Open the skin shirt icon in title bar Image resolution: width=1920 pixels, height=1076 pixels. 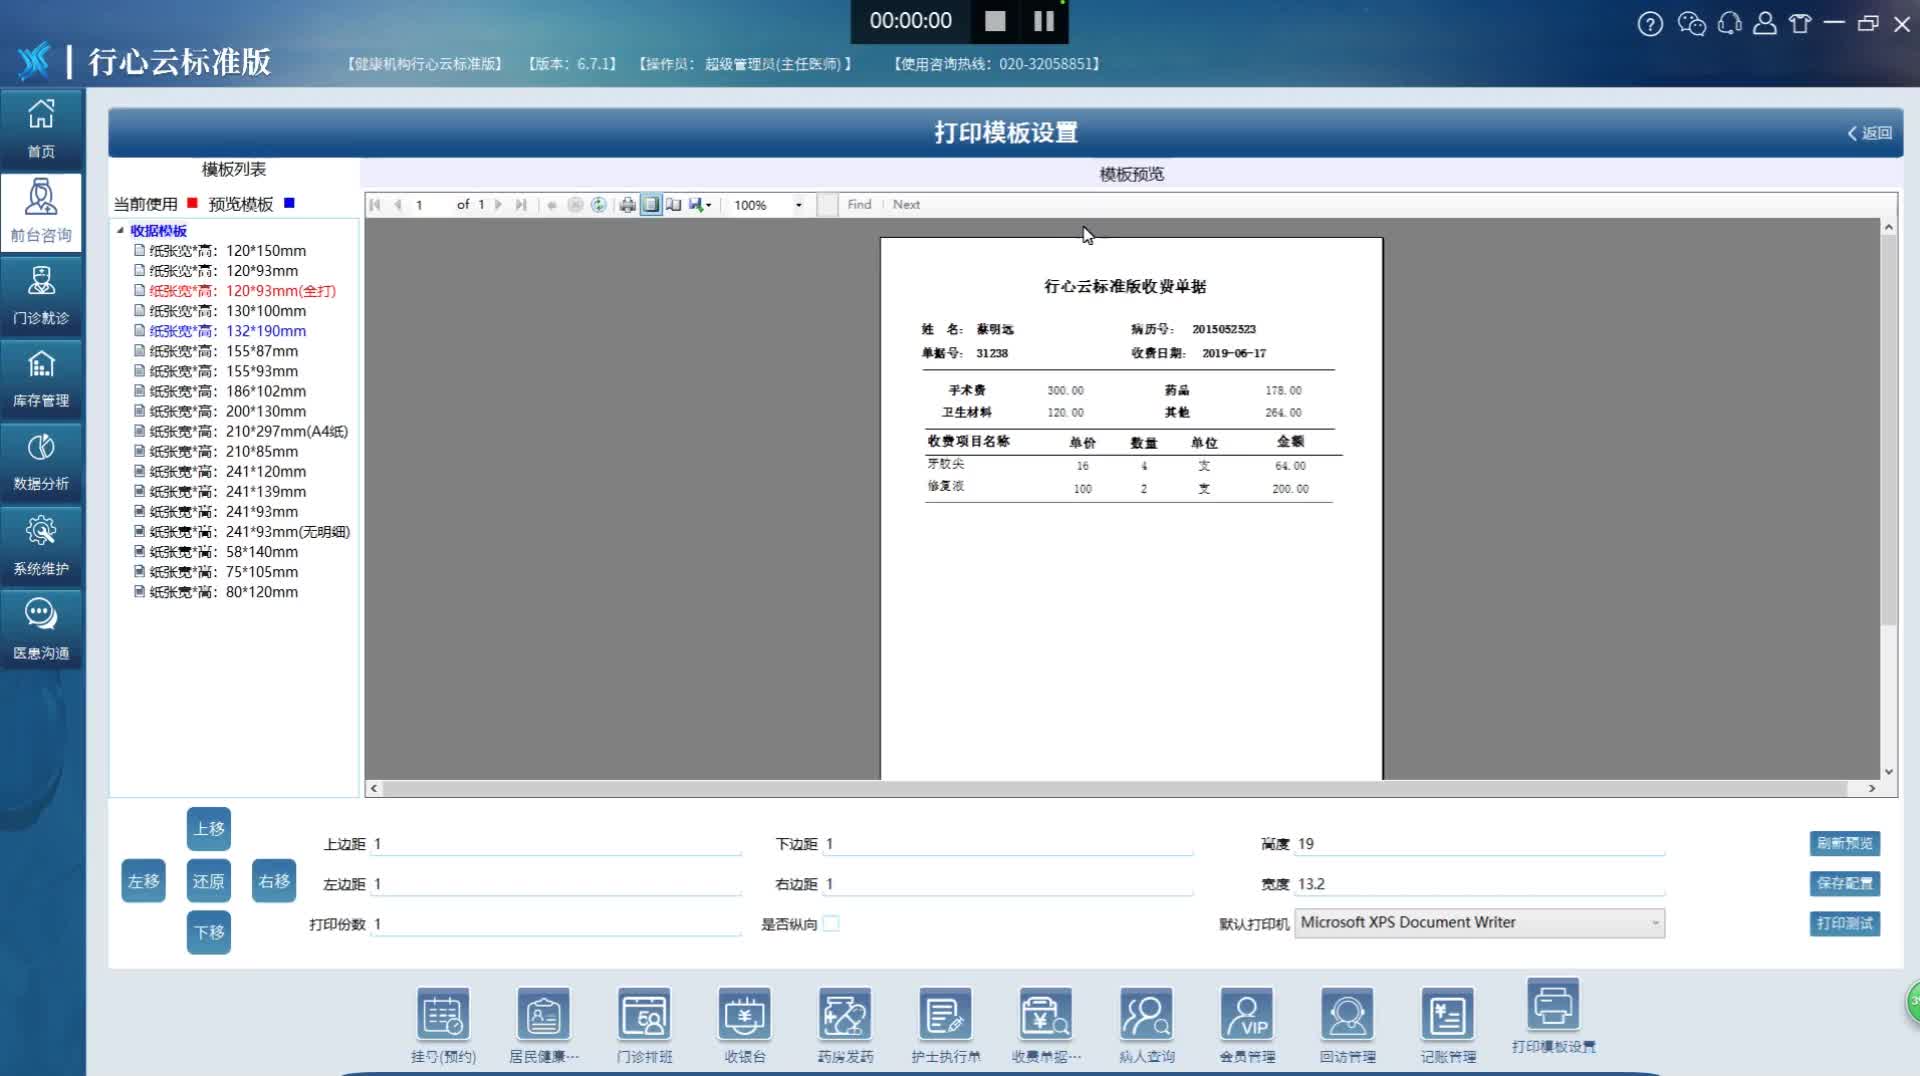(1800, 23)
